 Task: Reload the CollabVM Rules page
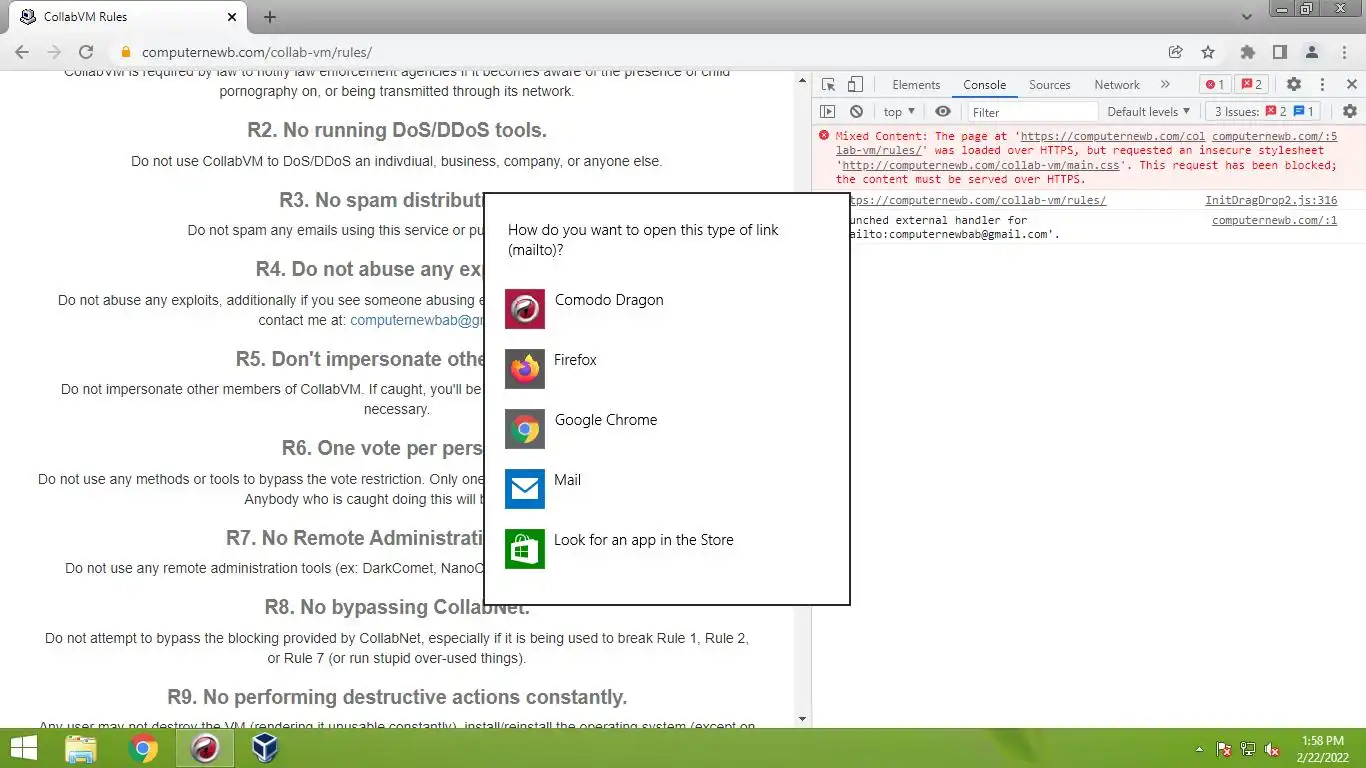(86, 52)
